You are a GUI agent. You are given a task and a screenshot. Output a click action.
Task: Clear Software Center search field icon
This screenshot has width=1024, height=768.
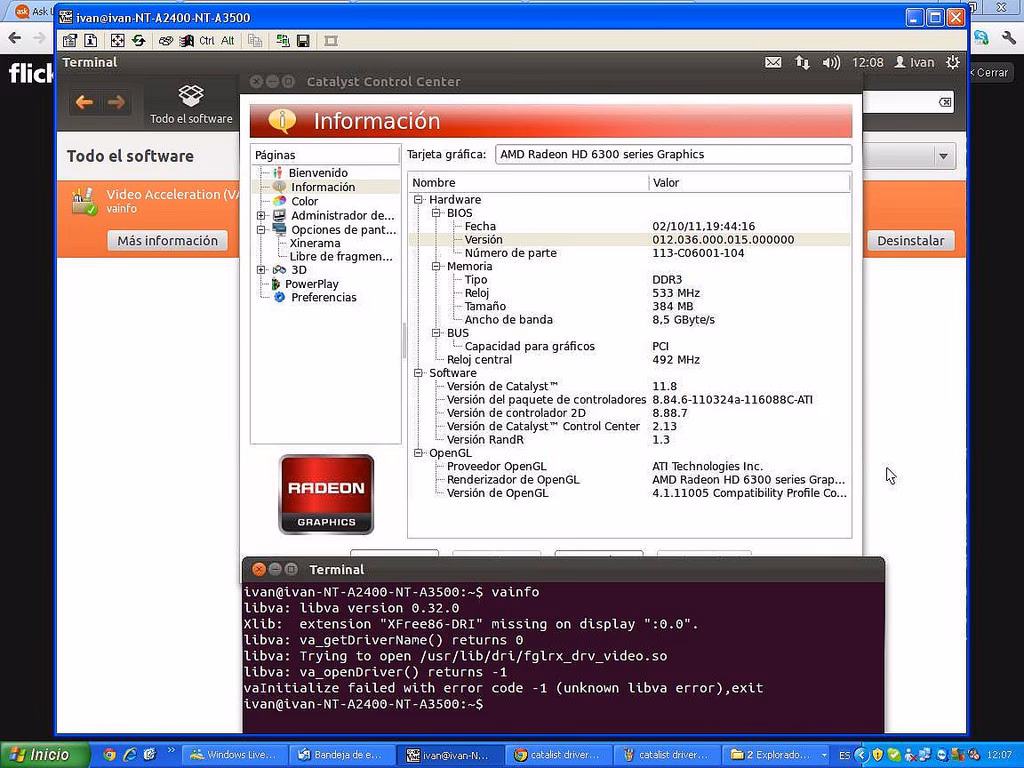pos(945,102)
